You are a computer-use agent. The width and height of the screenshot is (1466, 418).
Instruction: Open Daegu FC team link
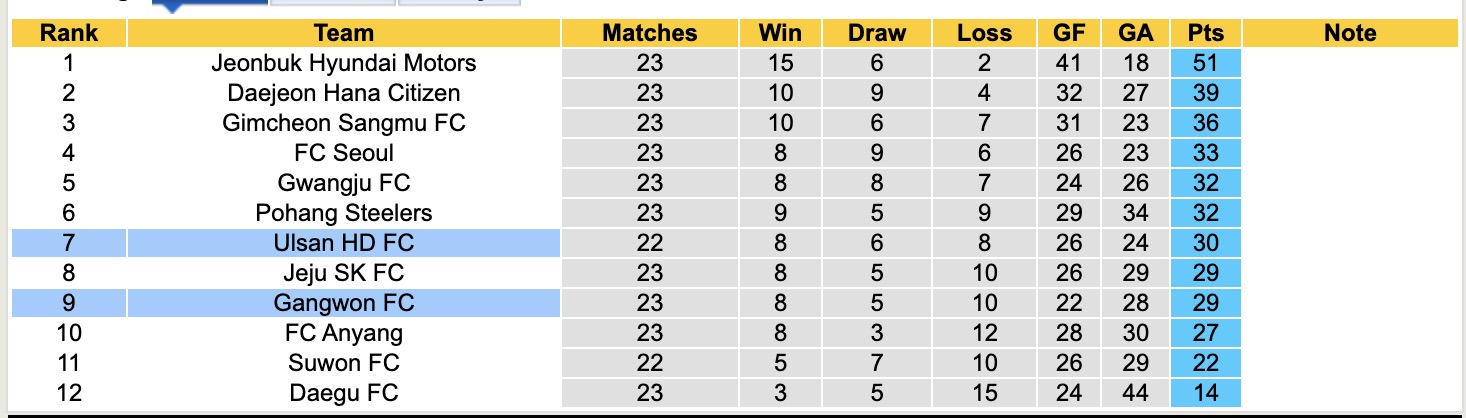coord(343,393)
